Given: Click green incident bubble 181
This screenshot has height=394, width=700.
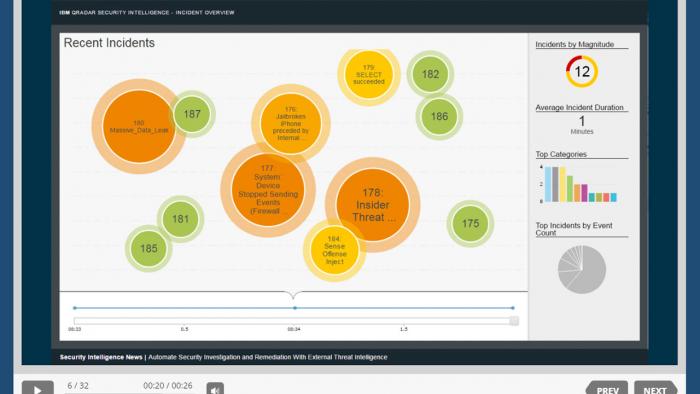Looking at the screenshot, I should click(x=180, y=219).
